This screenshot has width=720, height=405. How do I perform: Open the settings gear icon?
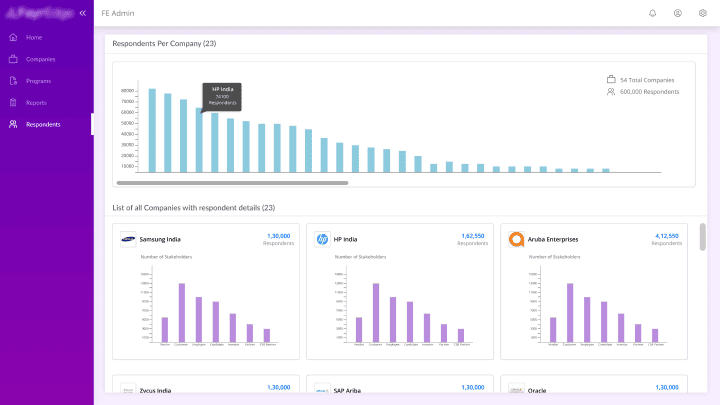point(703,13)
